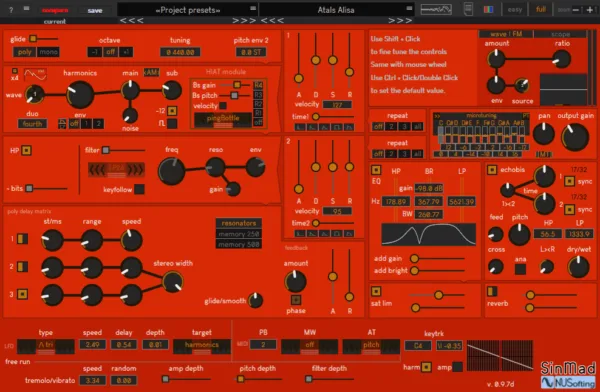Open the Atals Alisa preset dropdown
The width and height of the screenshot is (600, 392).
click(336, 10)
